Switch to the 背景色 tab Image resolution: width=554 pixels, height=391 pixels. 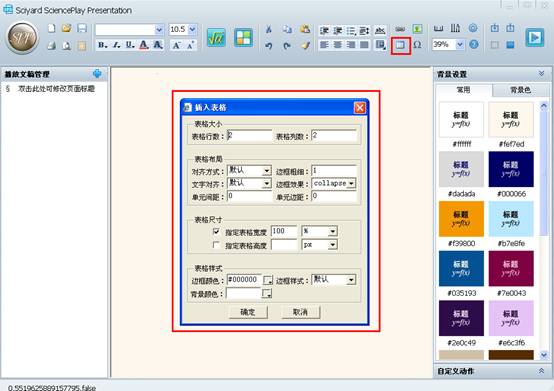tap(520, 90)
